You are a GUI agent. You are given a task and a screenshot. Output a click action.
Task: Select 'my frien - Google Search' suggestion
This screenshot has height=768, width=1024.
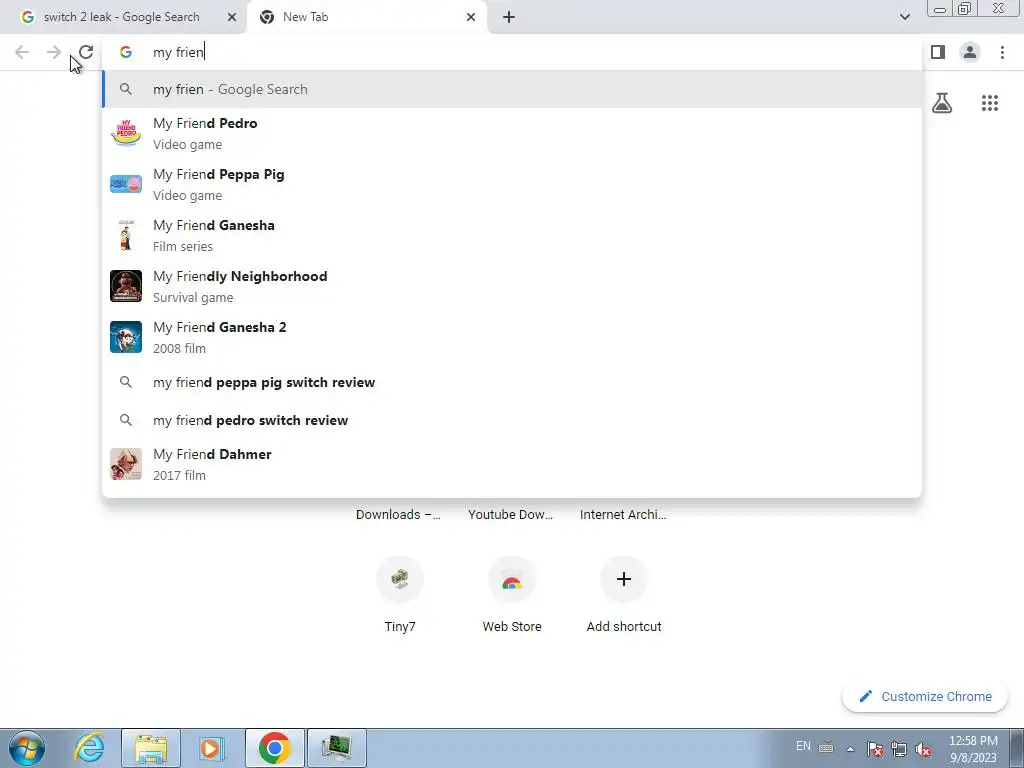coord(512,89)
